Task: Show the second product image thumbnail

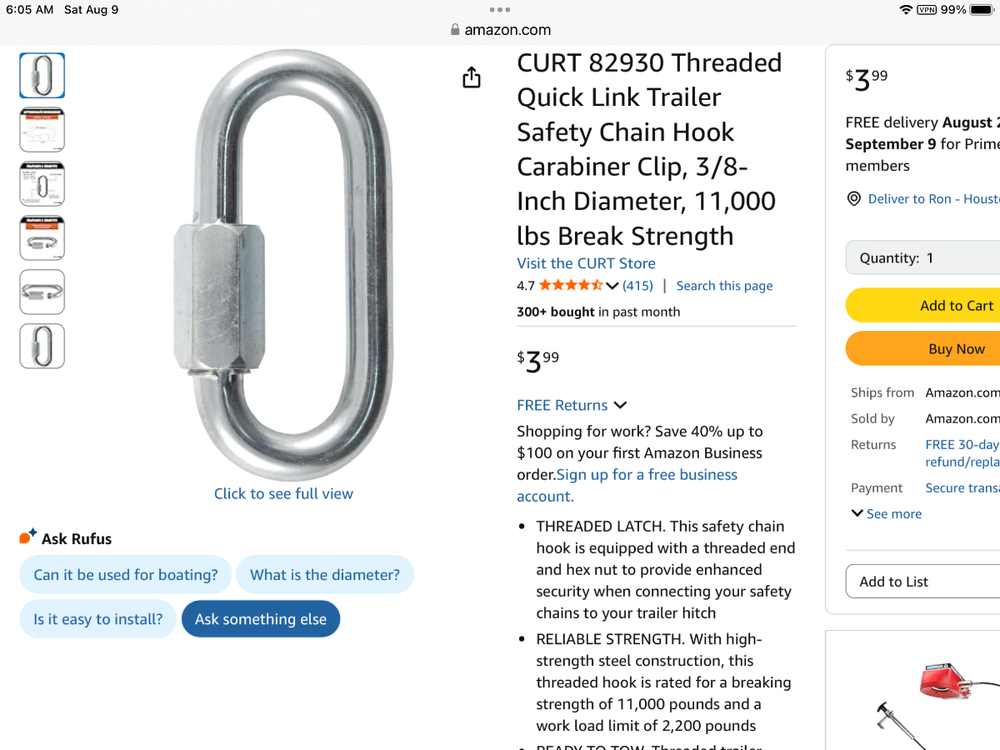Action: click(x=42, y=130)
